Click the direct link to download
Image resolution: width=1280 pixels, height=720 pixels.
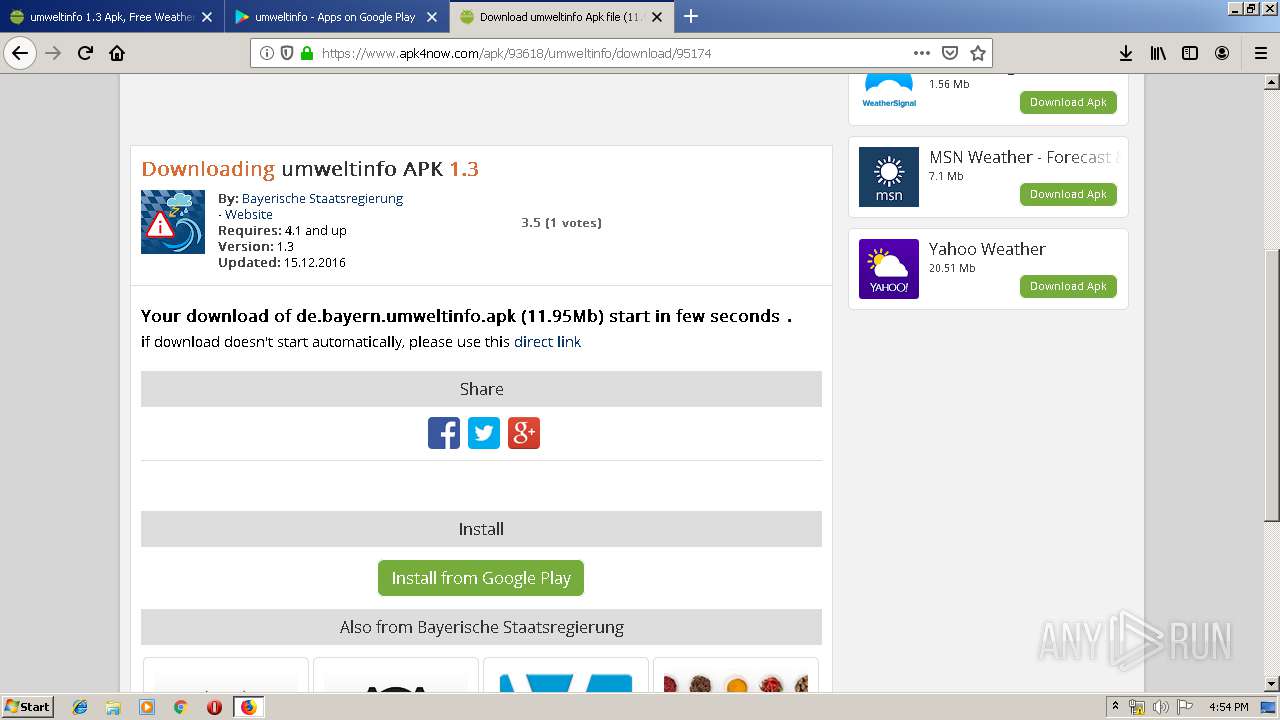point(547,342)
